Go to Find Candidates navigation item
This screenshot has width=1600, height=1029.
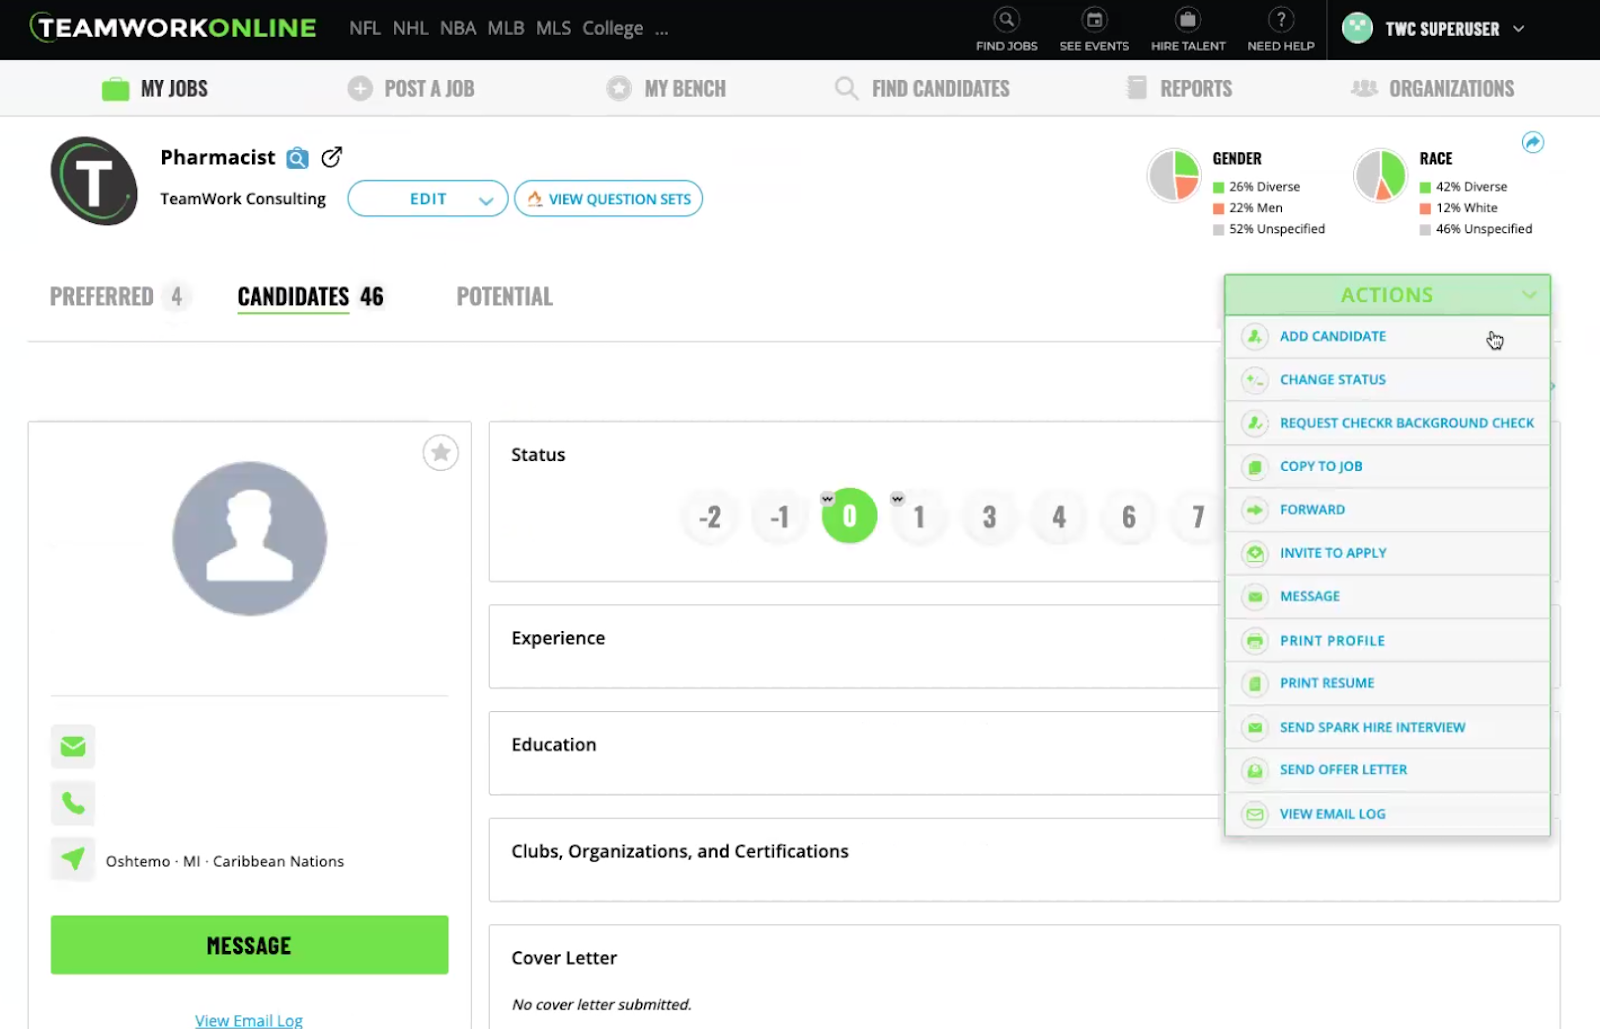(922, 88)
